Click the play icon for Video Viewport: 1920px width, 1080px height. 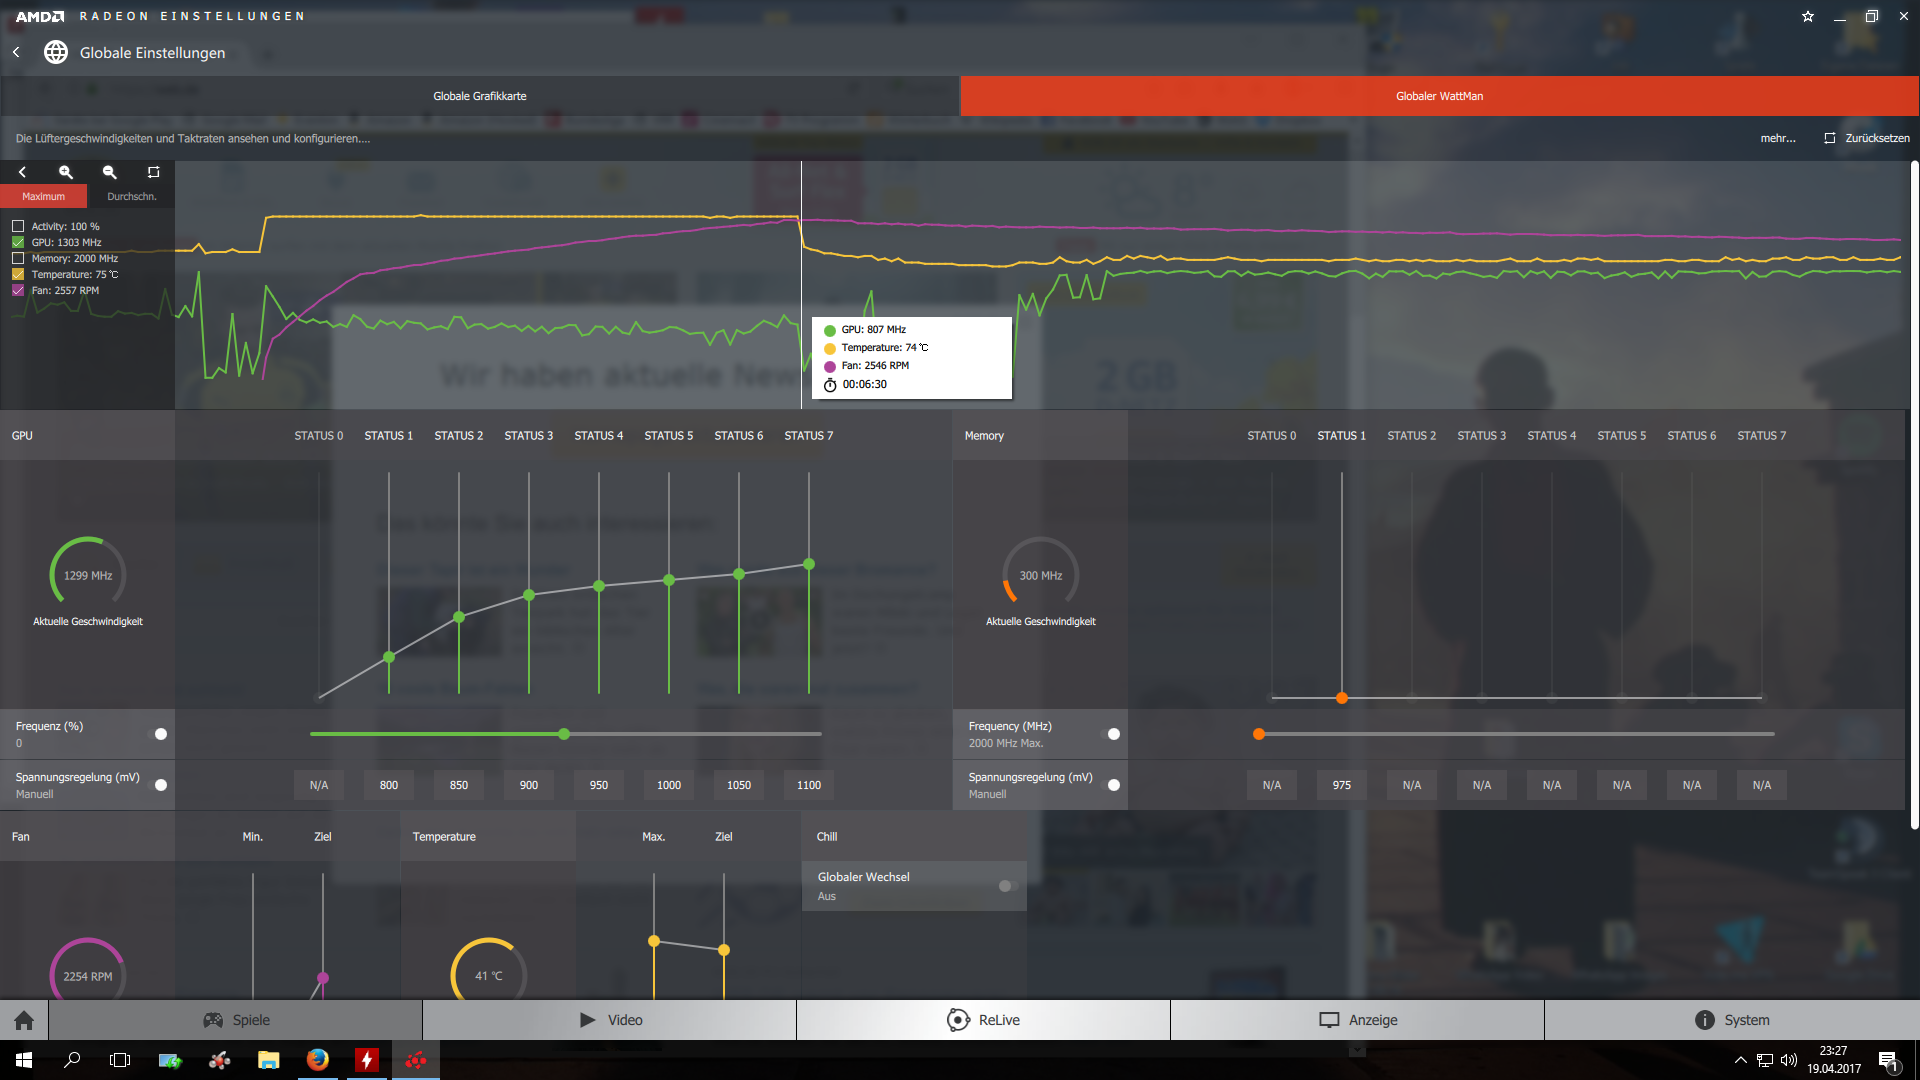588,1020
